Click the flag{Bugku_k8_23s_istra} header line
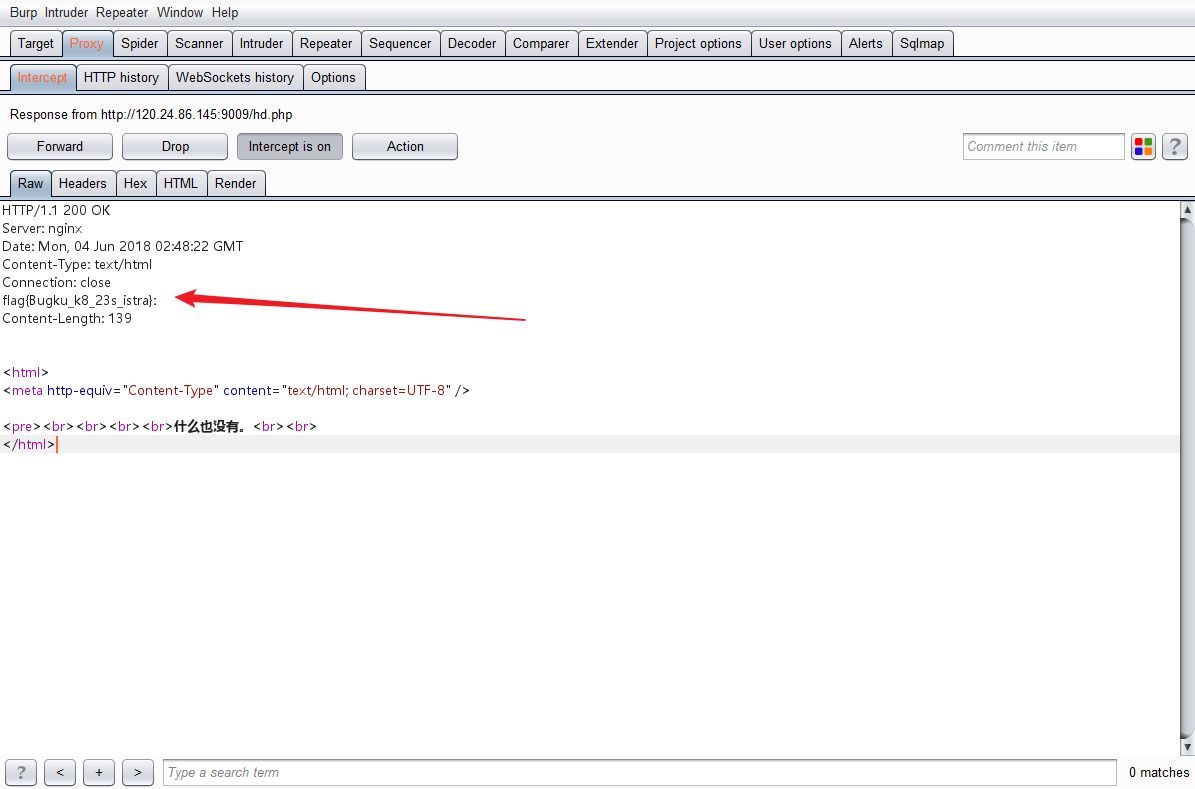This screenshot has width=1195, height=789. click(x=79, y=300)
